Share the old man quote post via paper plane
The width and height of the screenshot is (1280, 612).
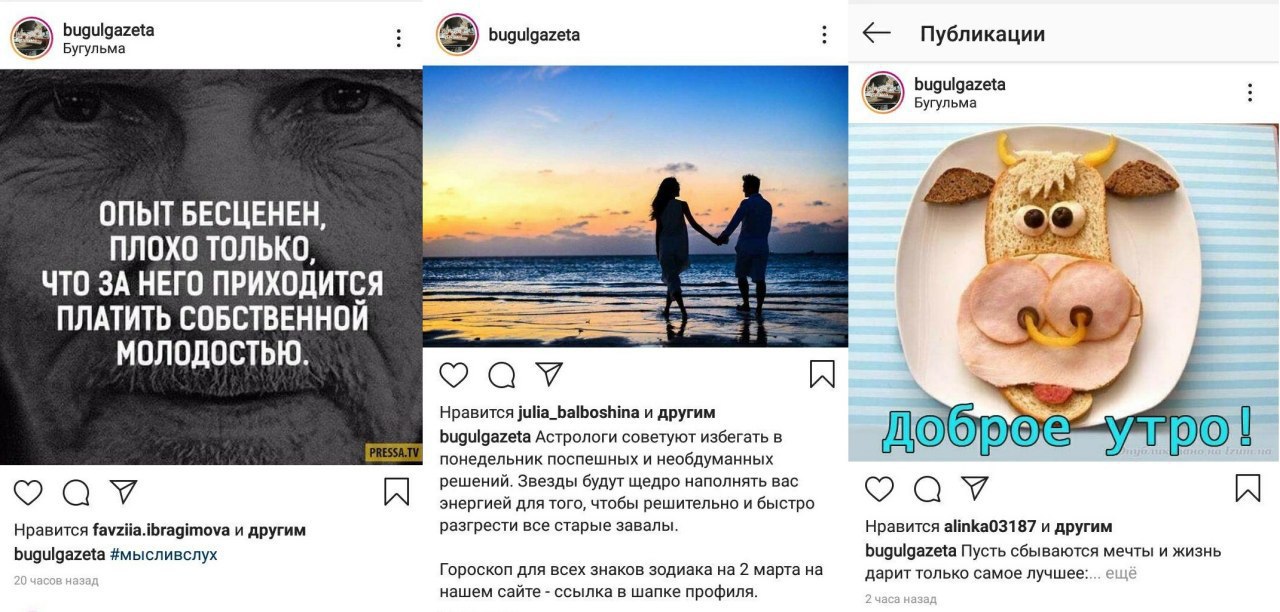coord(123,492)
